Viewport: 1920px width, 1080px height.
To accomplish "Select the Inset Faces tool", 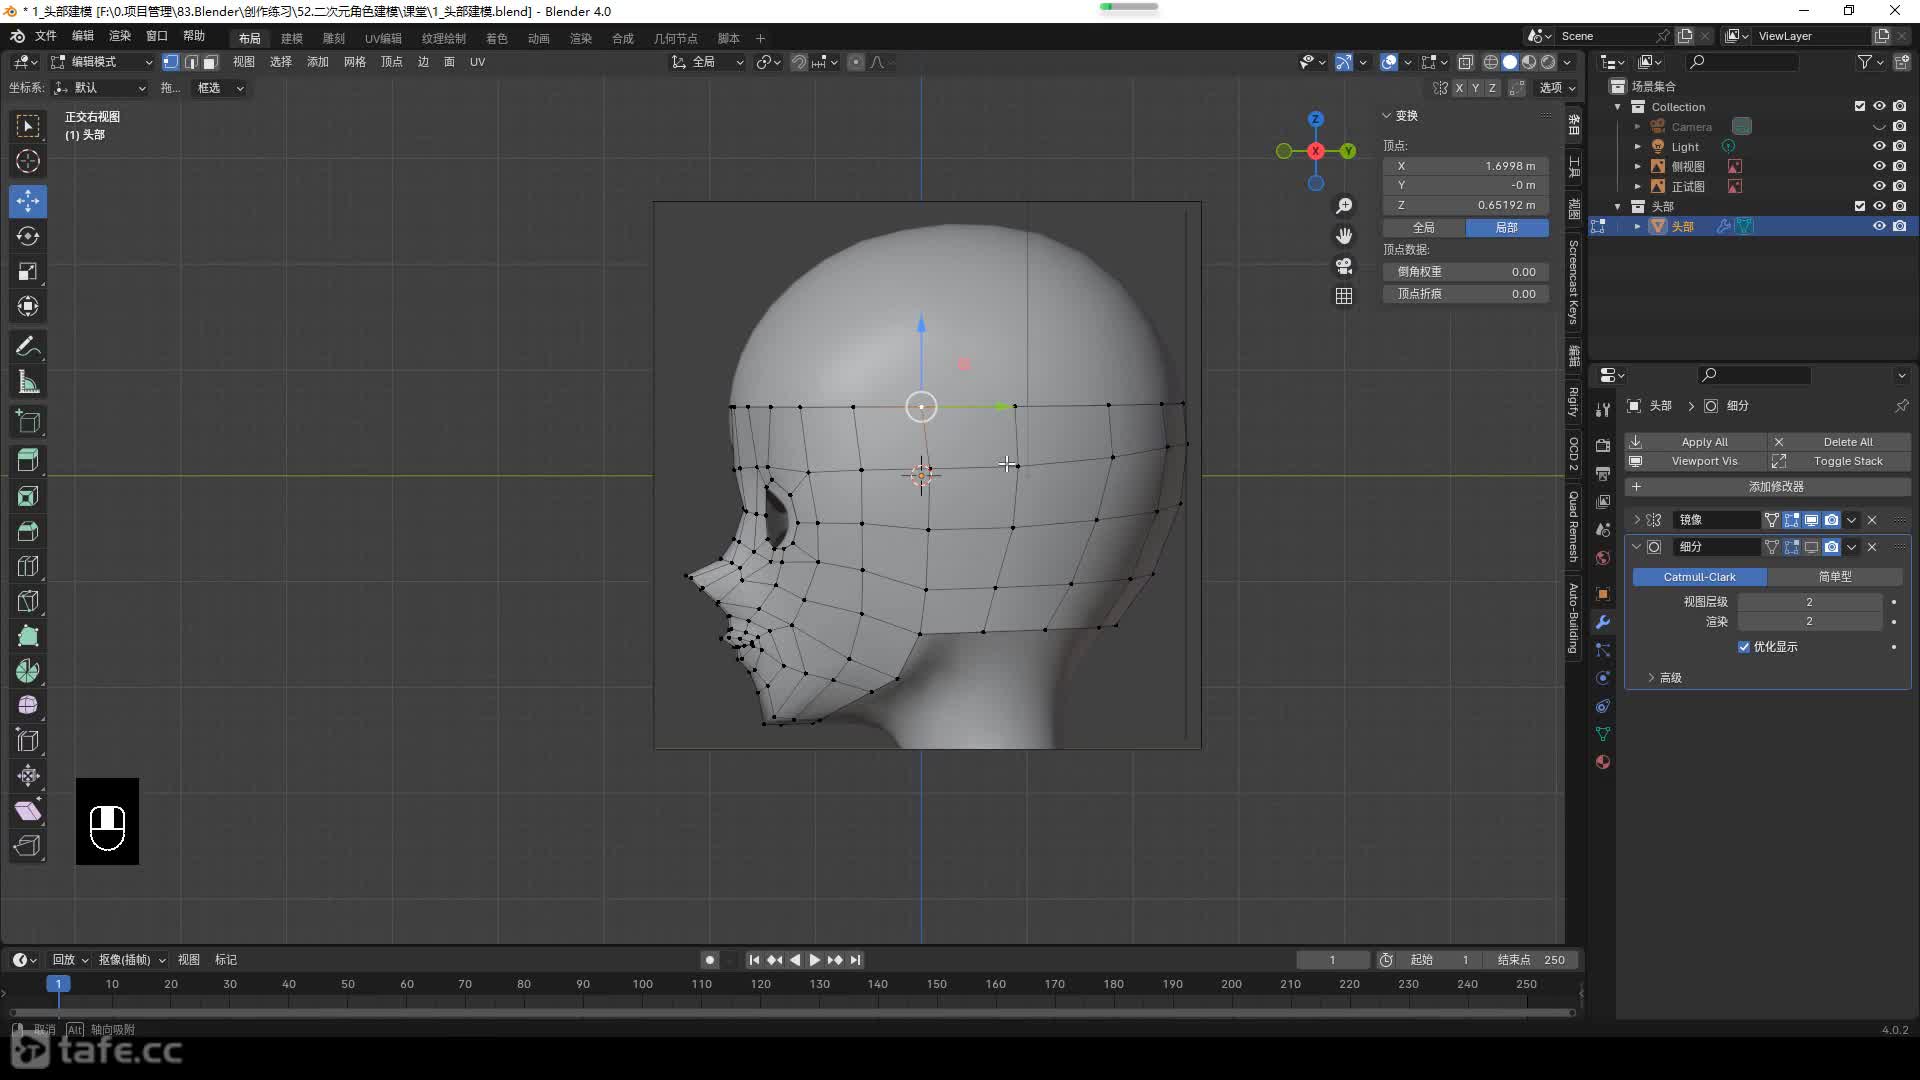I will coord(28,496).
